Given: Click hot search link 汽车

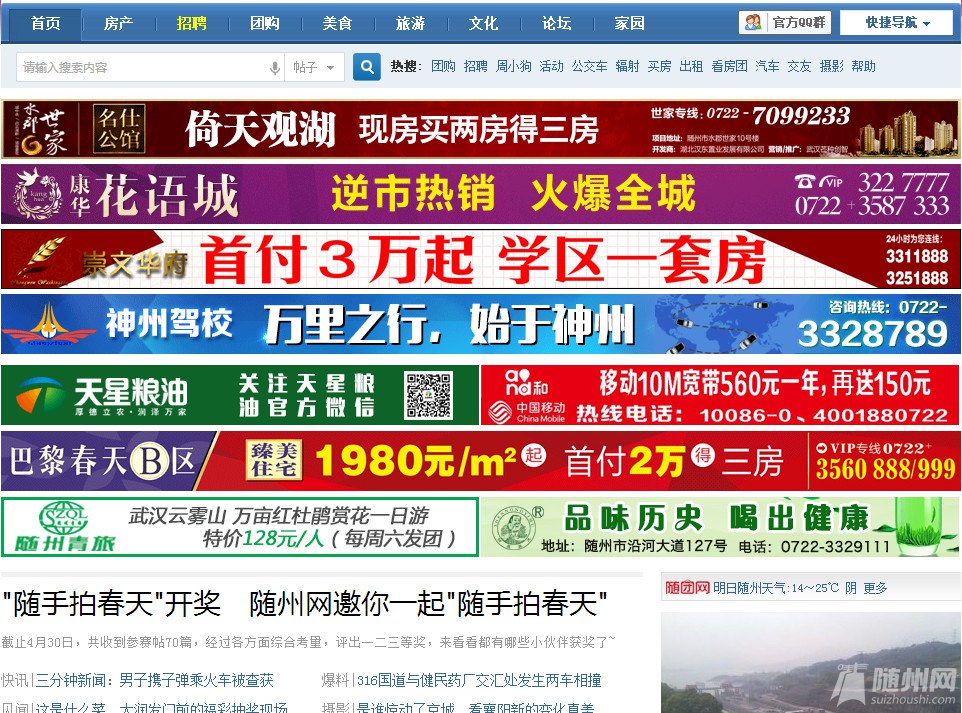Looking at the screenshot, I should [x=767, y=66].
